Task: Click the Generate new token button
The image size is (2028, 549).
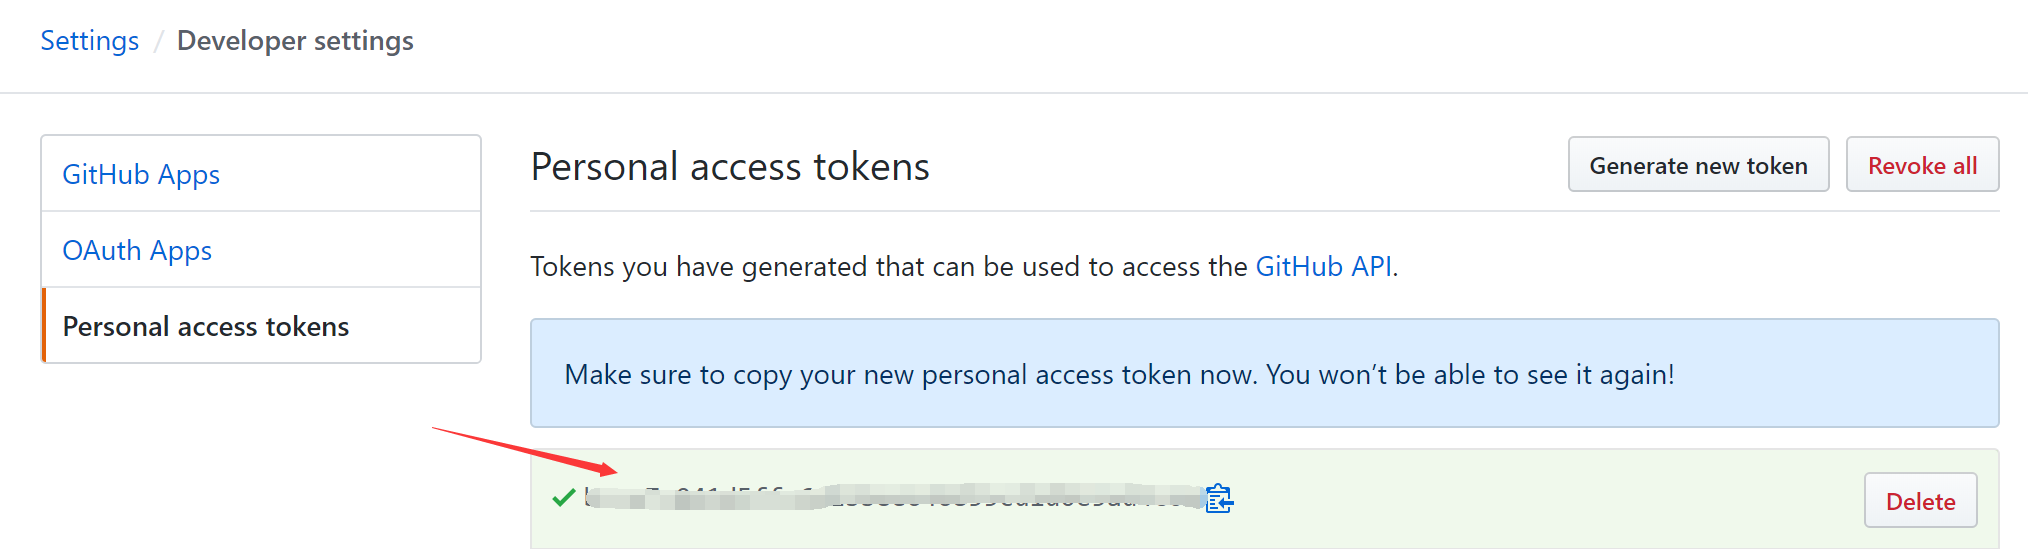Action: click(1698, 165)
